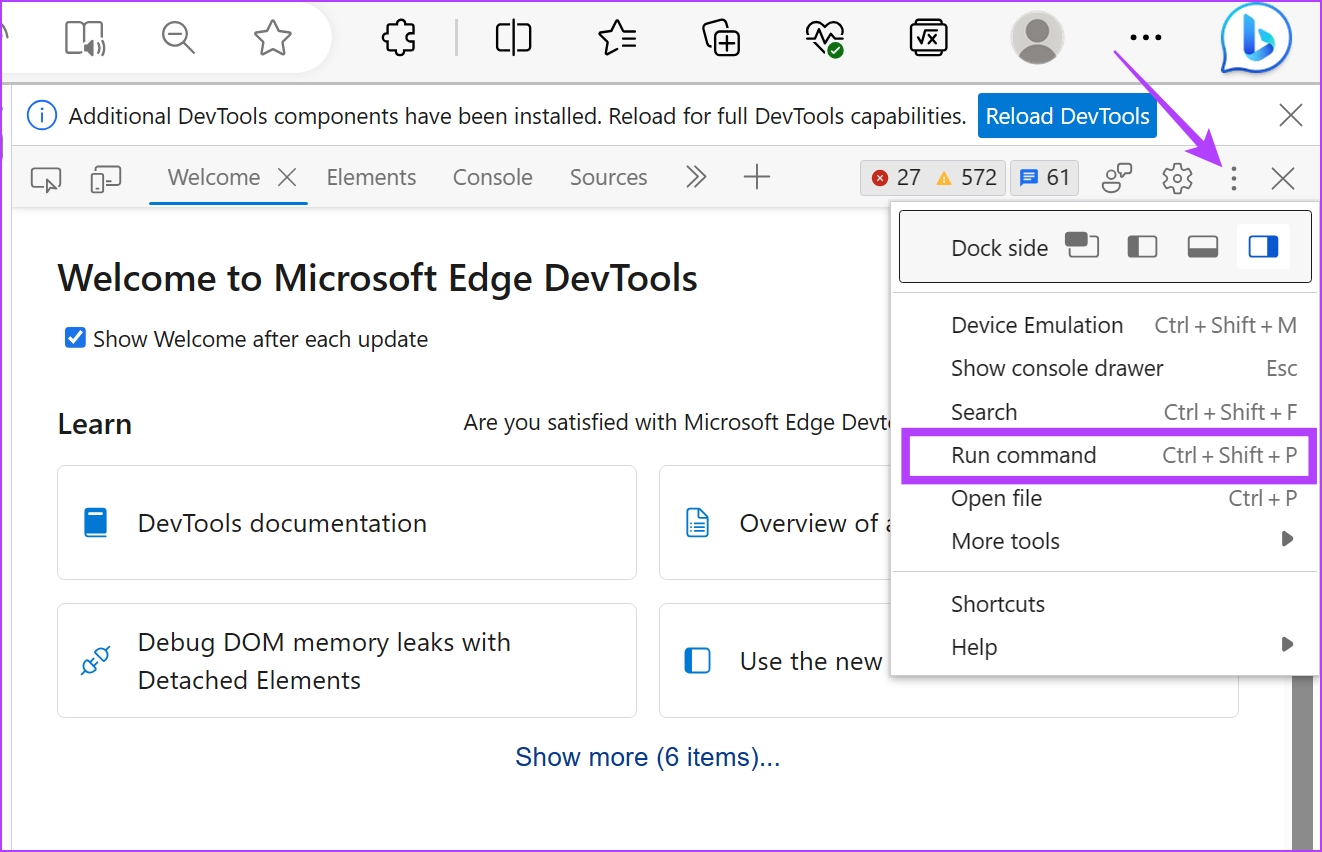Click the Read aloud icon in the address bar
Screen dimensions: 1322x852
pos(85,38)
